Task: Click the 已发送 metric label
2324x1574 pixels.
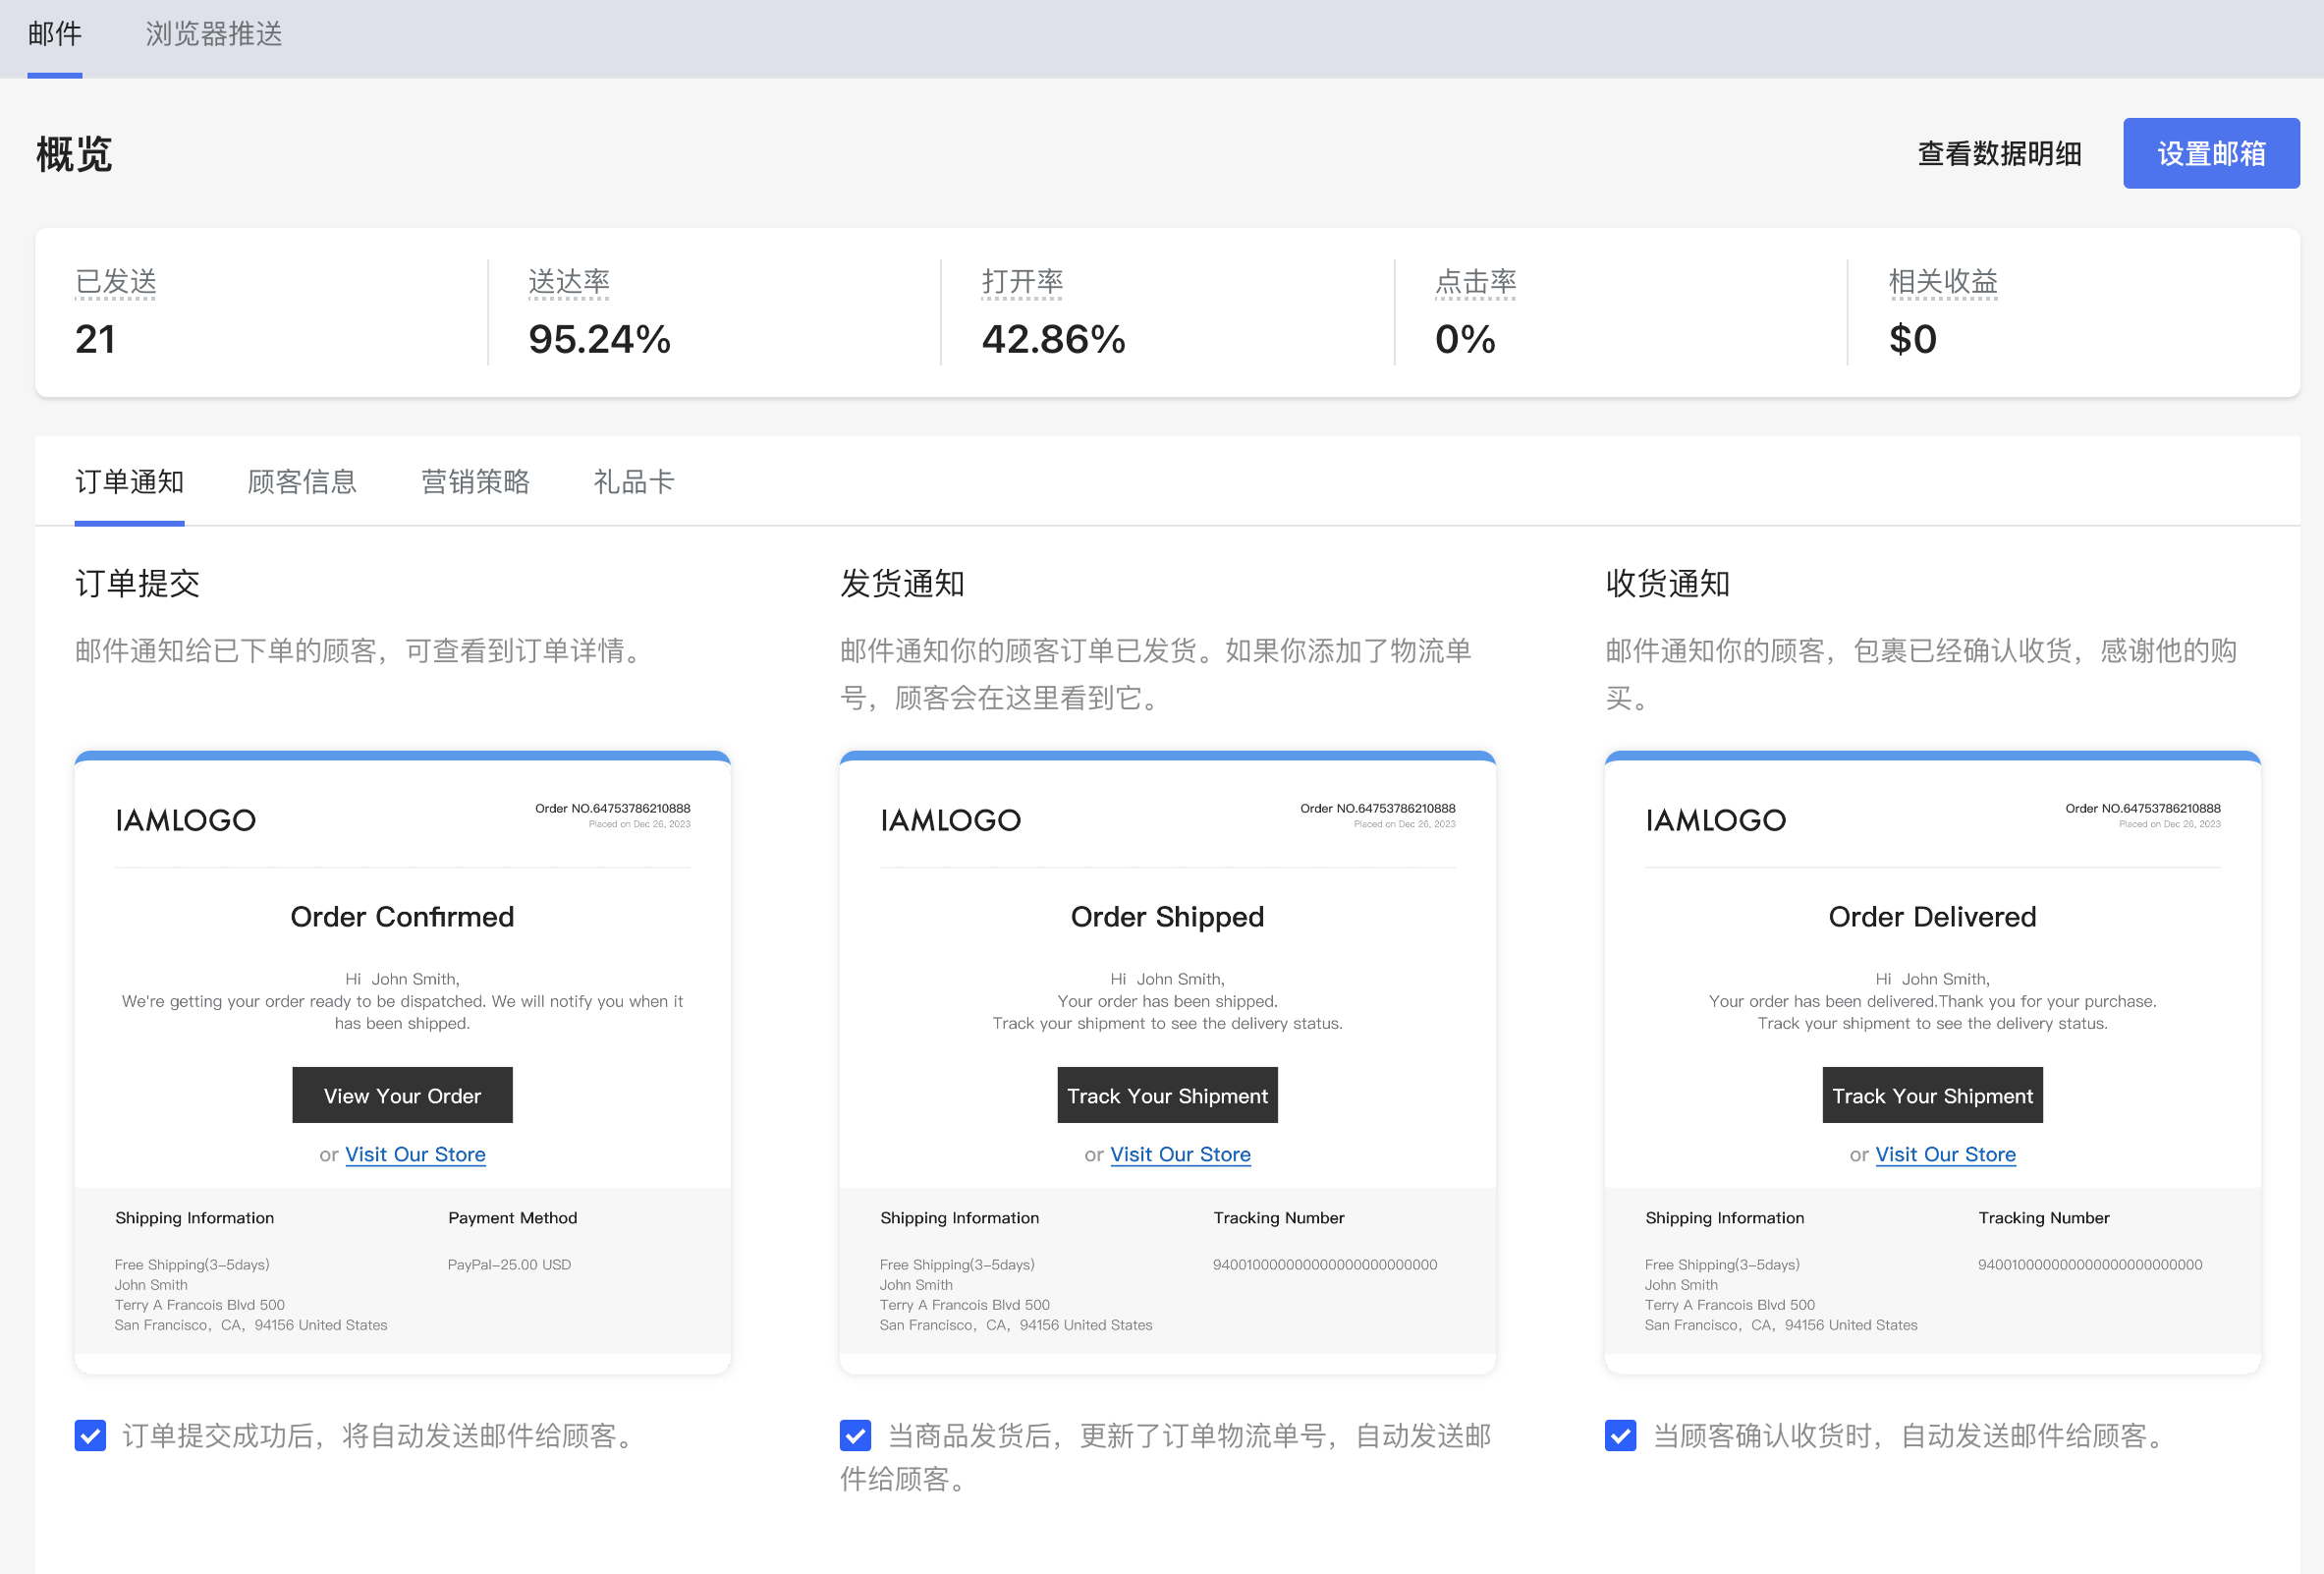Action: 116,282
